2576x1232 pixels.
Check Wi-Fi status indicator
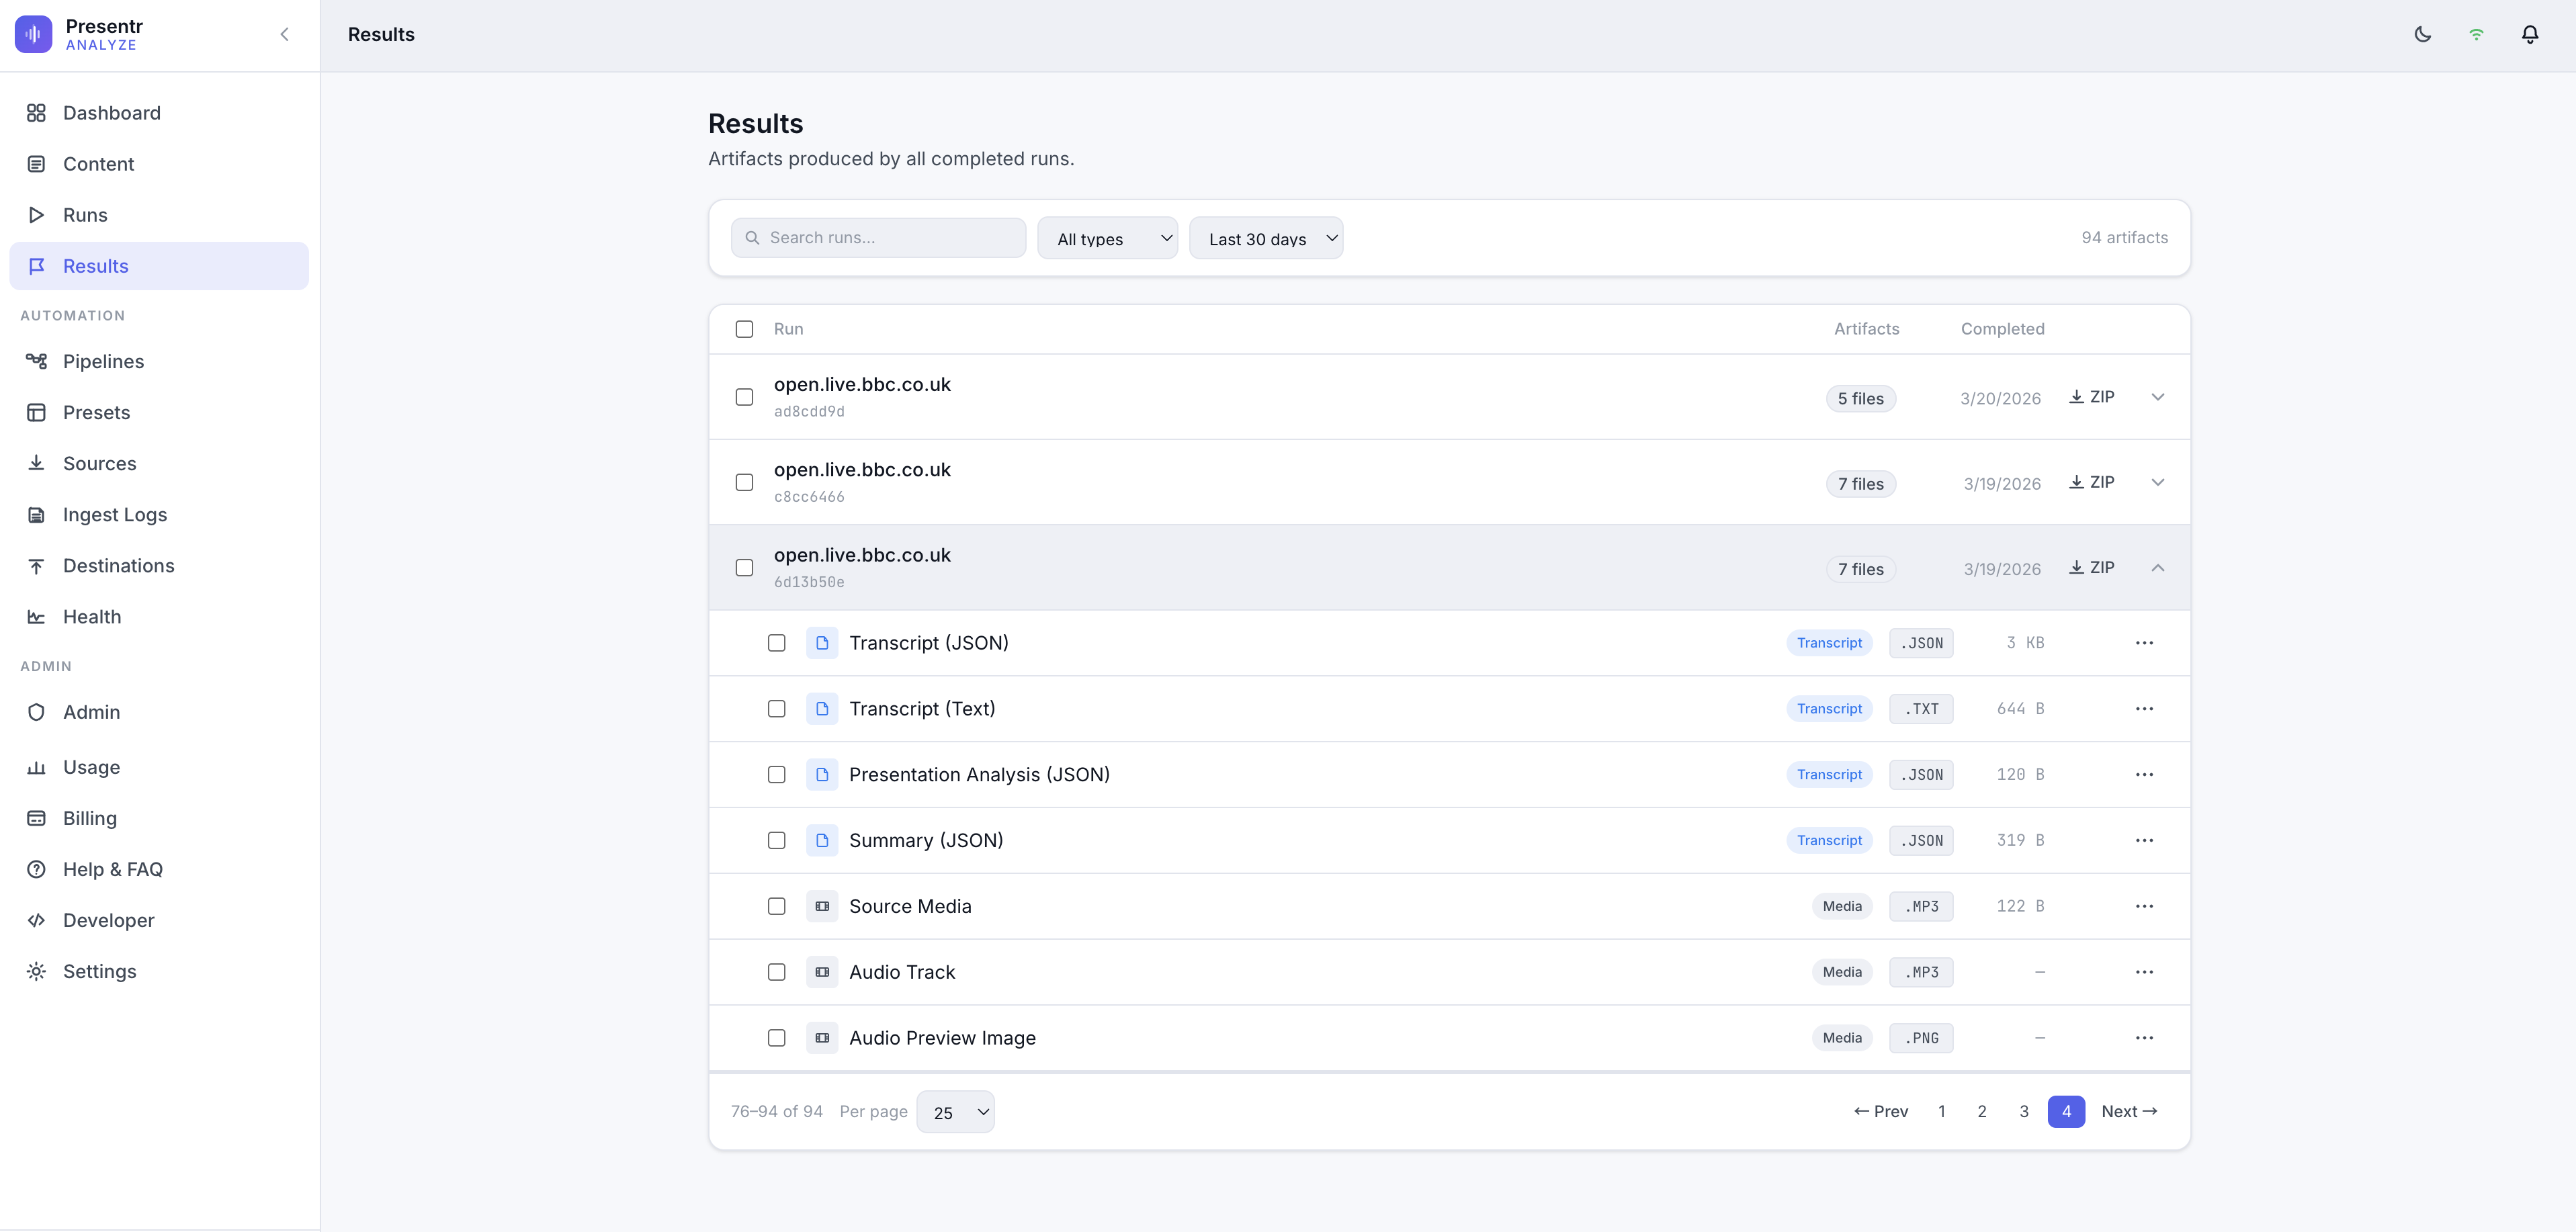(2476, 34)
